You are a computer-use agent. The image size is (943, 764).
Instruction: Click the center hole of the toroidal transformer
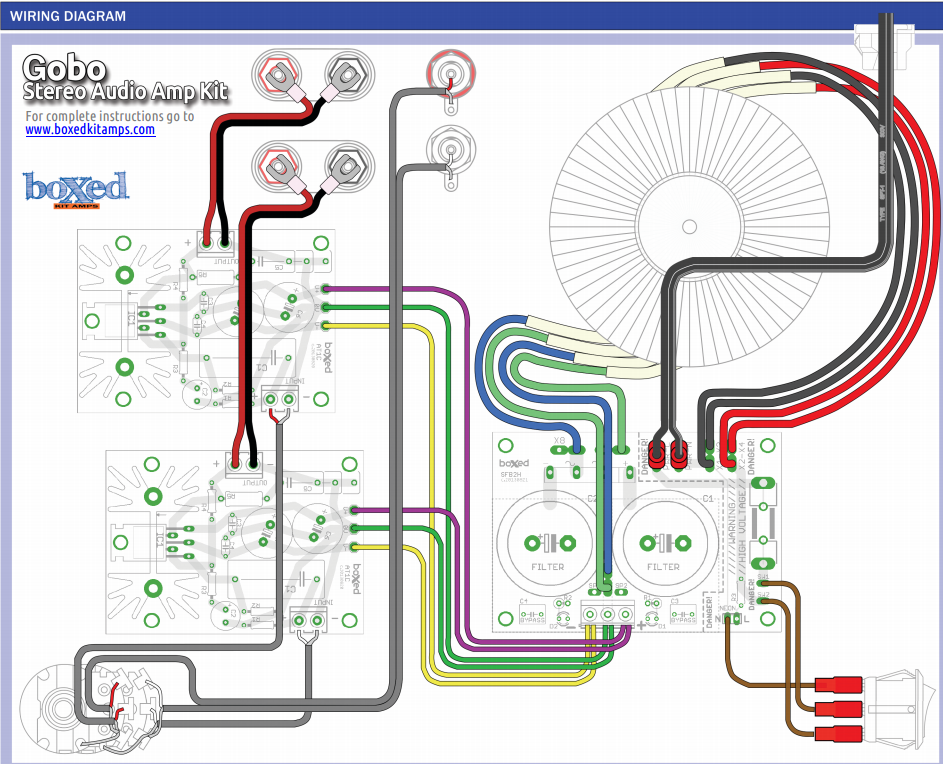[689, 227]
